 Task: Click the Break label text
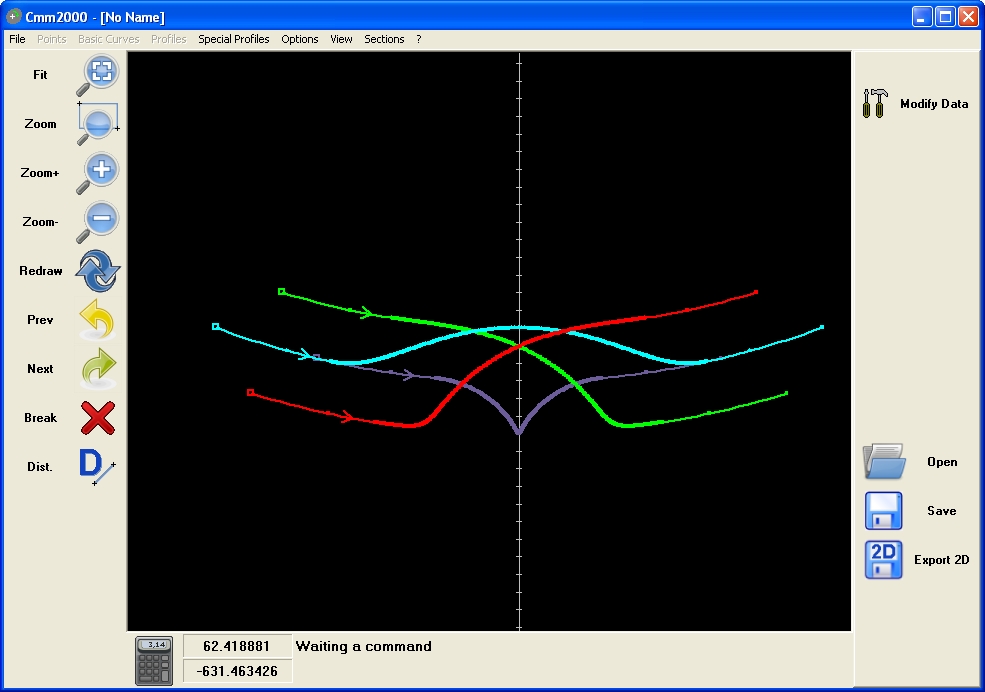click(41, 418)
